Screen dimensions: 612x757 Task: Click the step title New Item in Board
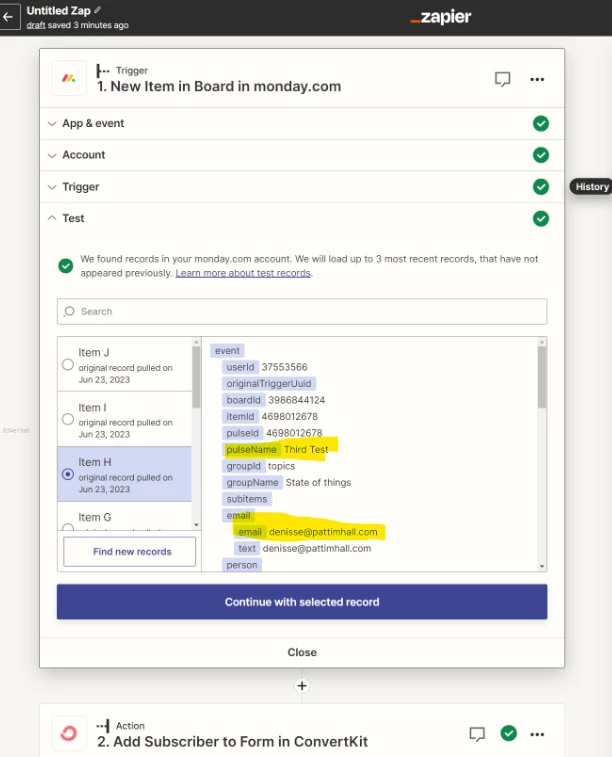[x=219, y=86]
